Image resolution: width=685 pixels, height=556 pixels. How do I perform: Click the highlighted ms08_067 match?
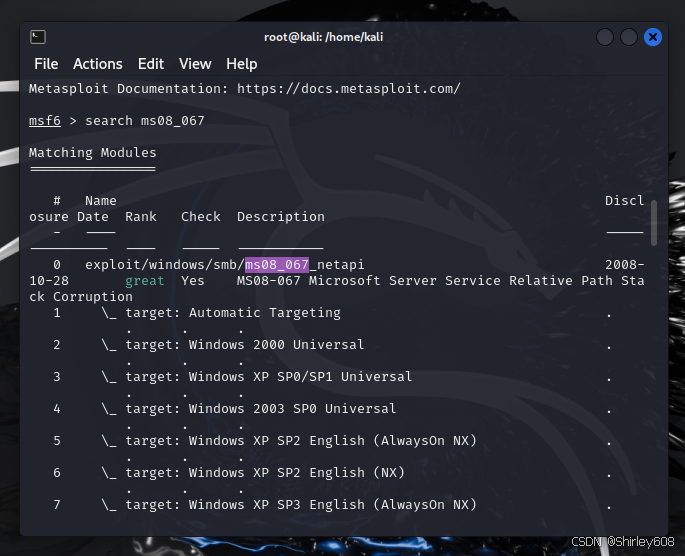277,265
